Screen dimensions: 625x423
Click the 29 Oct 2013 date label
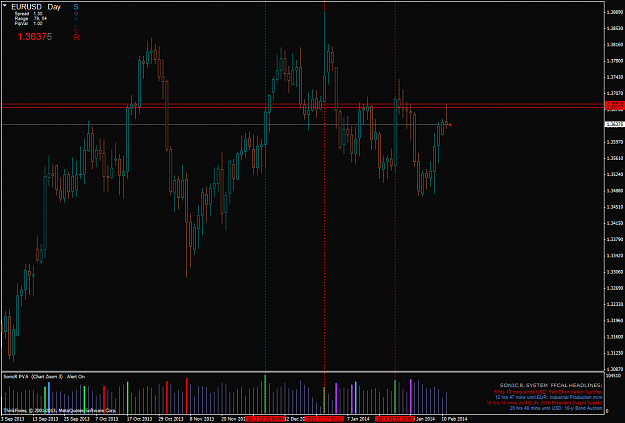coord(171,419)
